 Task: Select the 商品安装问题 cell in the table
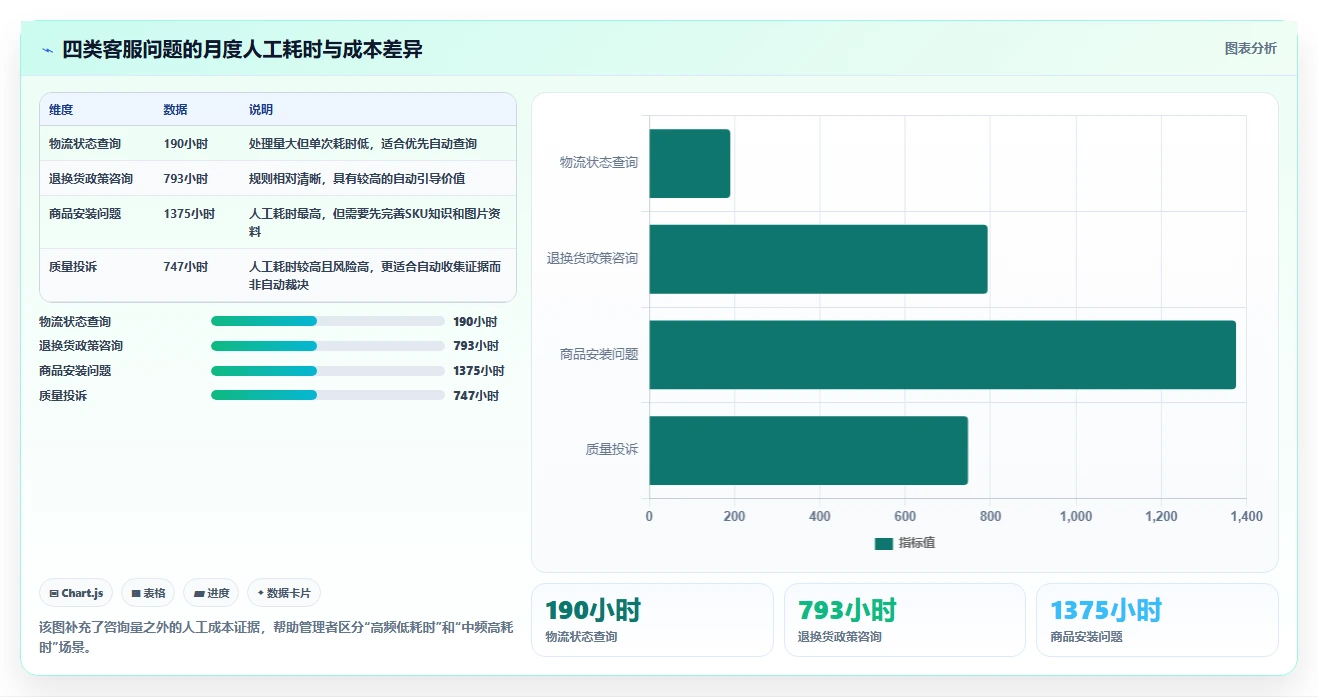[x=85, y=214]
